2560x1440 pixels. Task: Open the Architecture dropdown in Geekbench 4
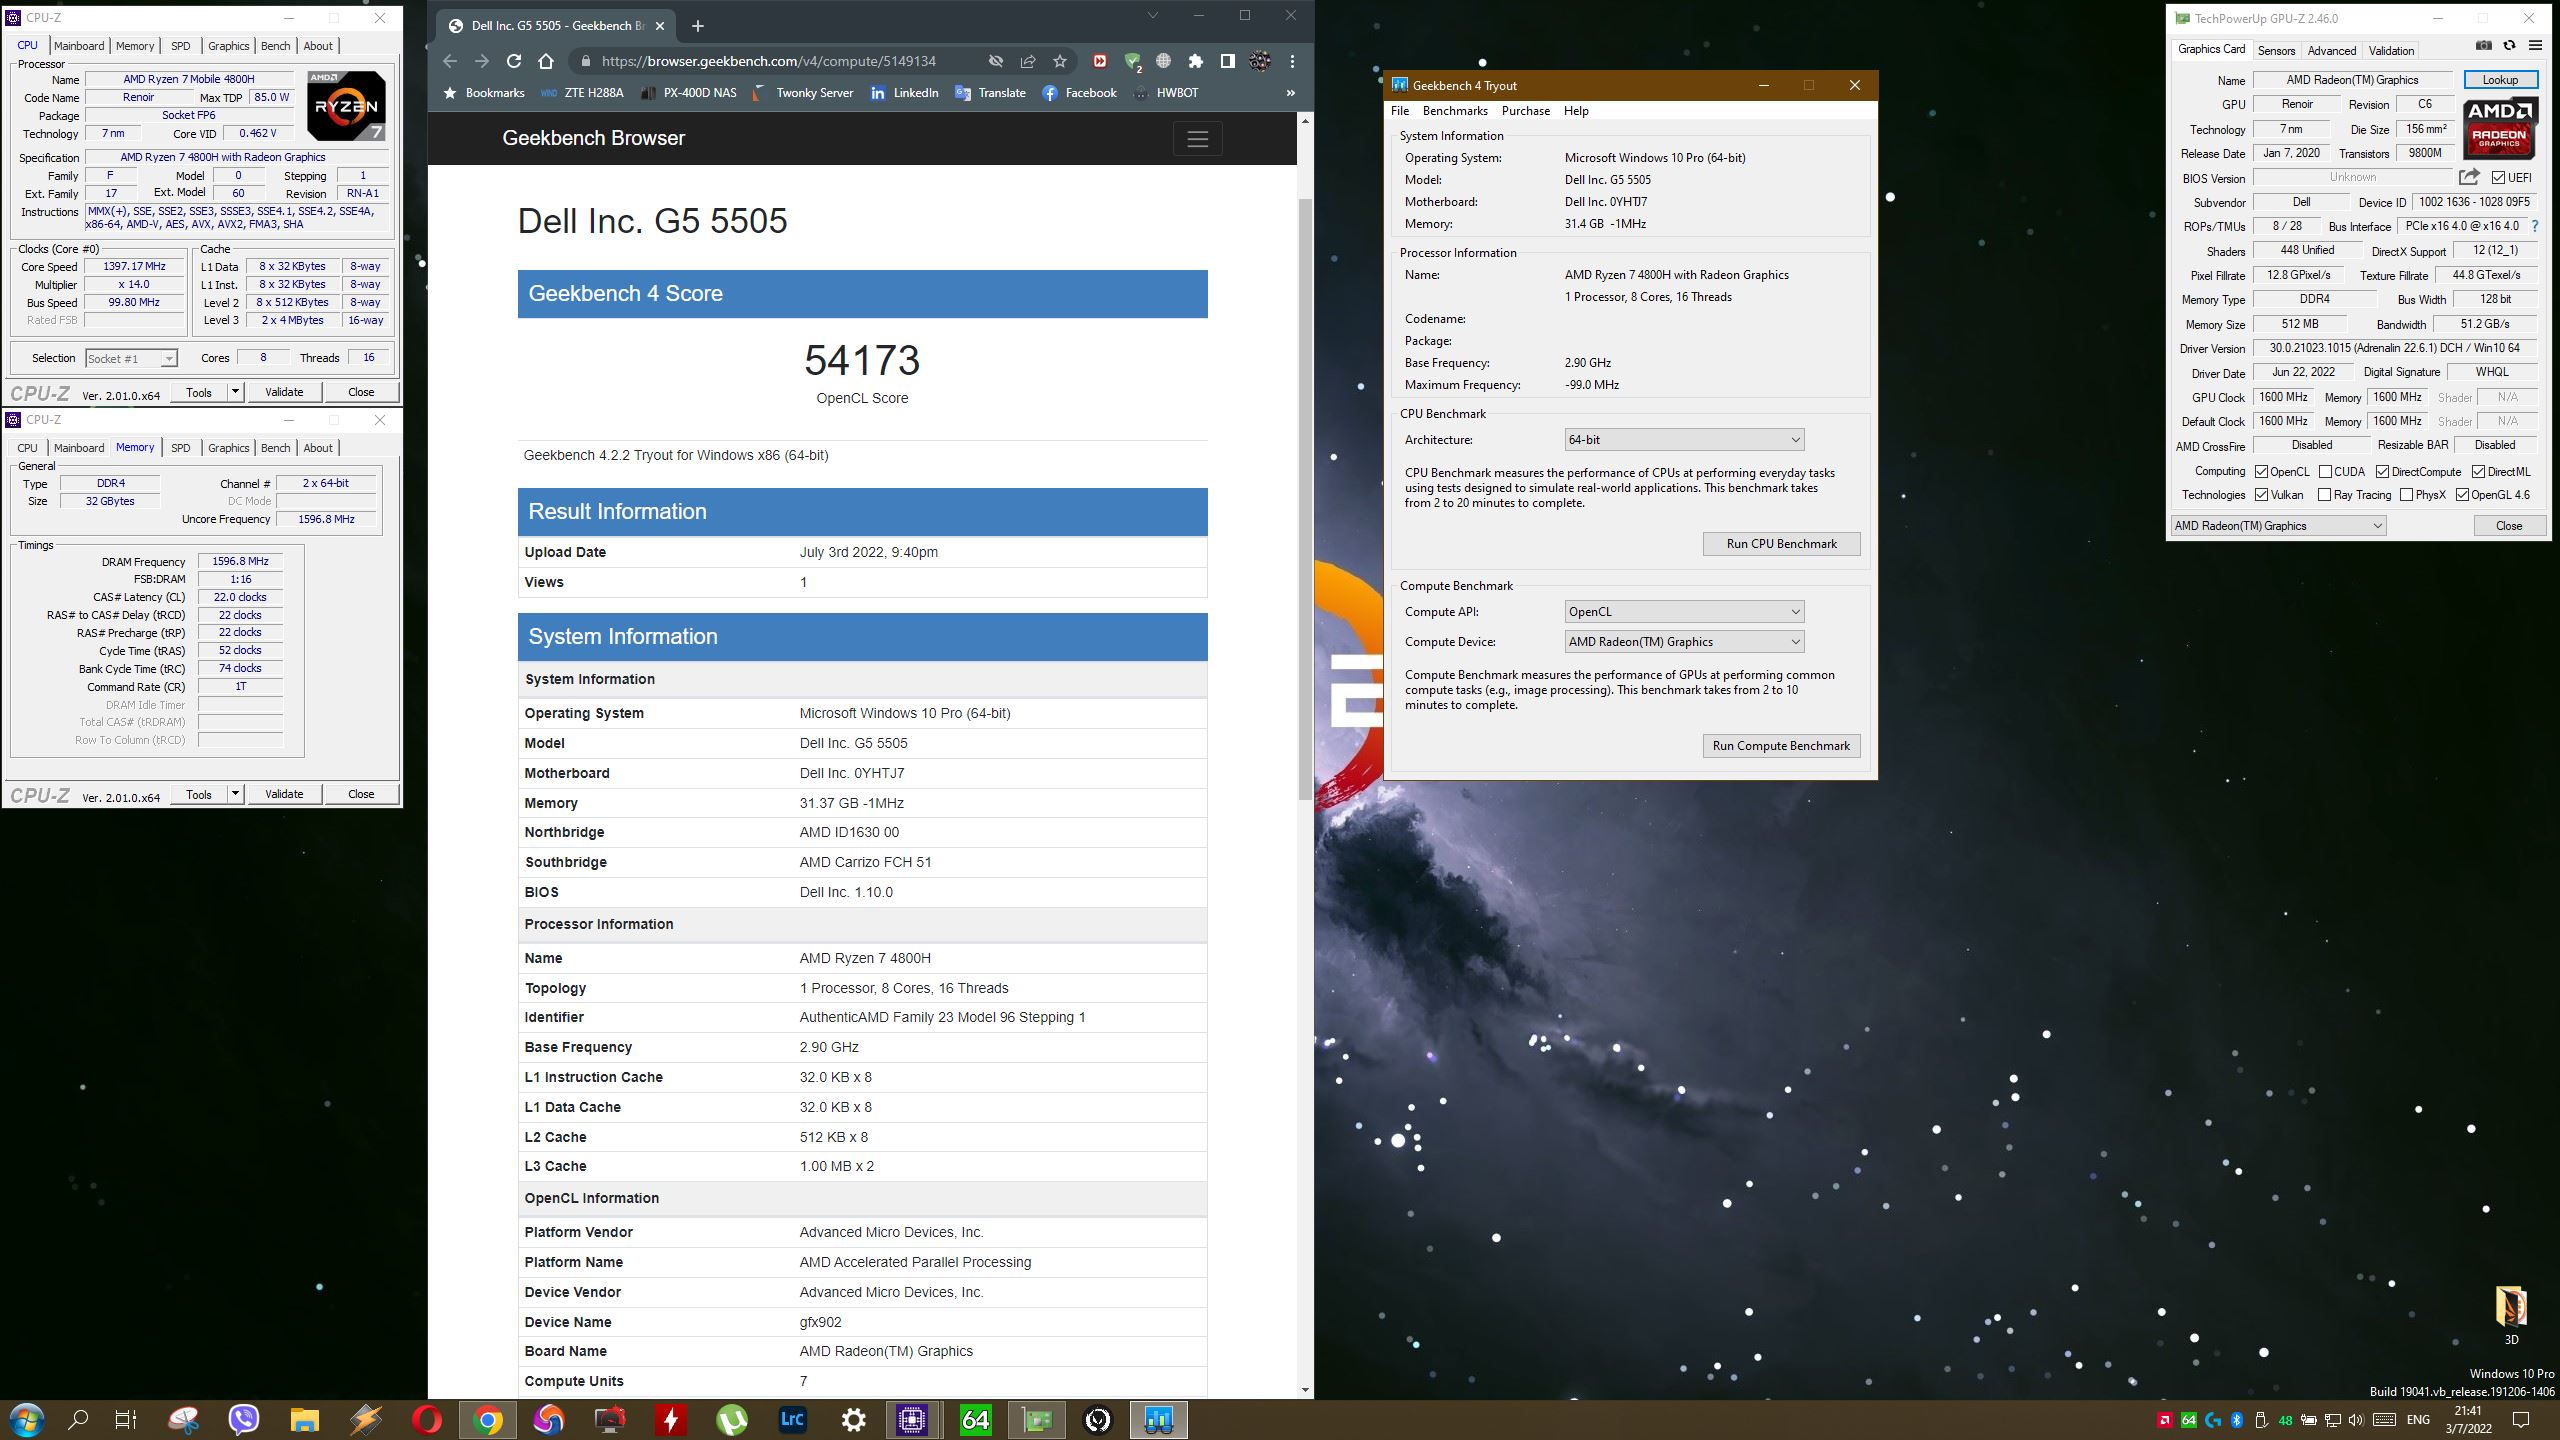pyautogui.click(x=1684, y=440)
